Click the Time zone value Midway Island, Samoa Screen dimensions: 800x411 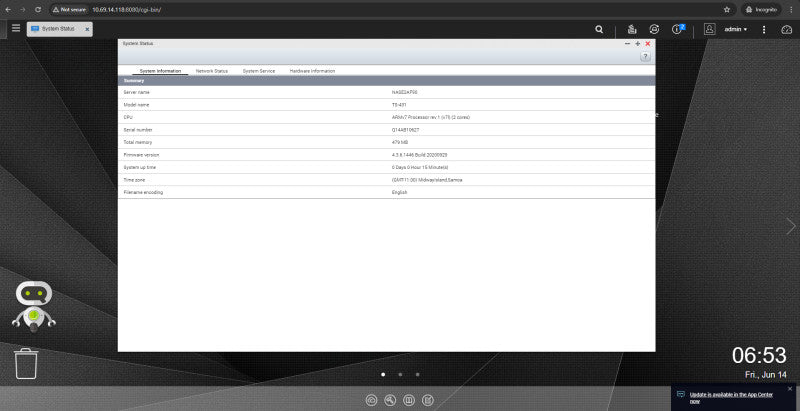point(427,179)
